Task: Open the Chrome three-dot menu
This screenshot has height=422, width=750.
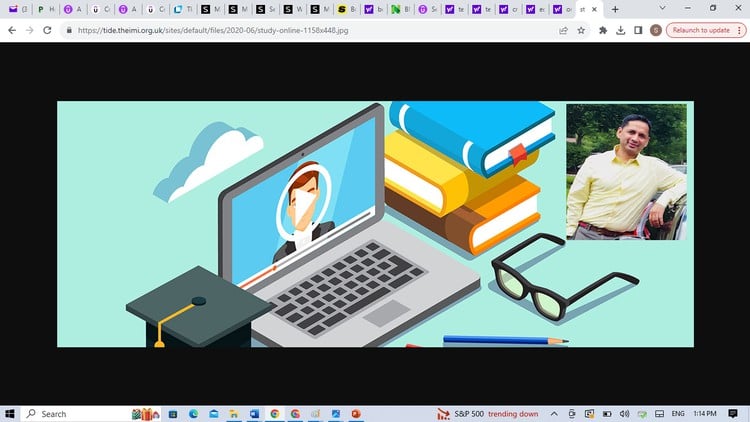Action: [x=741, y=30]
